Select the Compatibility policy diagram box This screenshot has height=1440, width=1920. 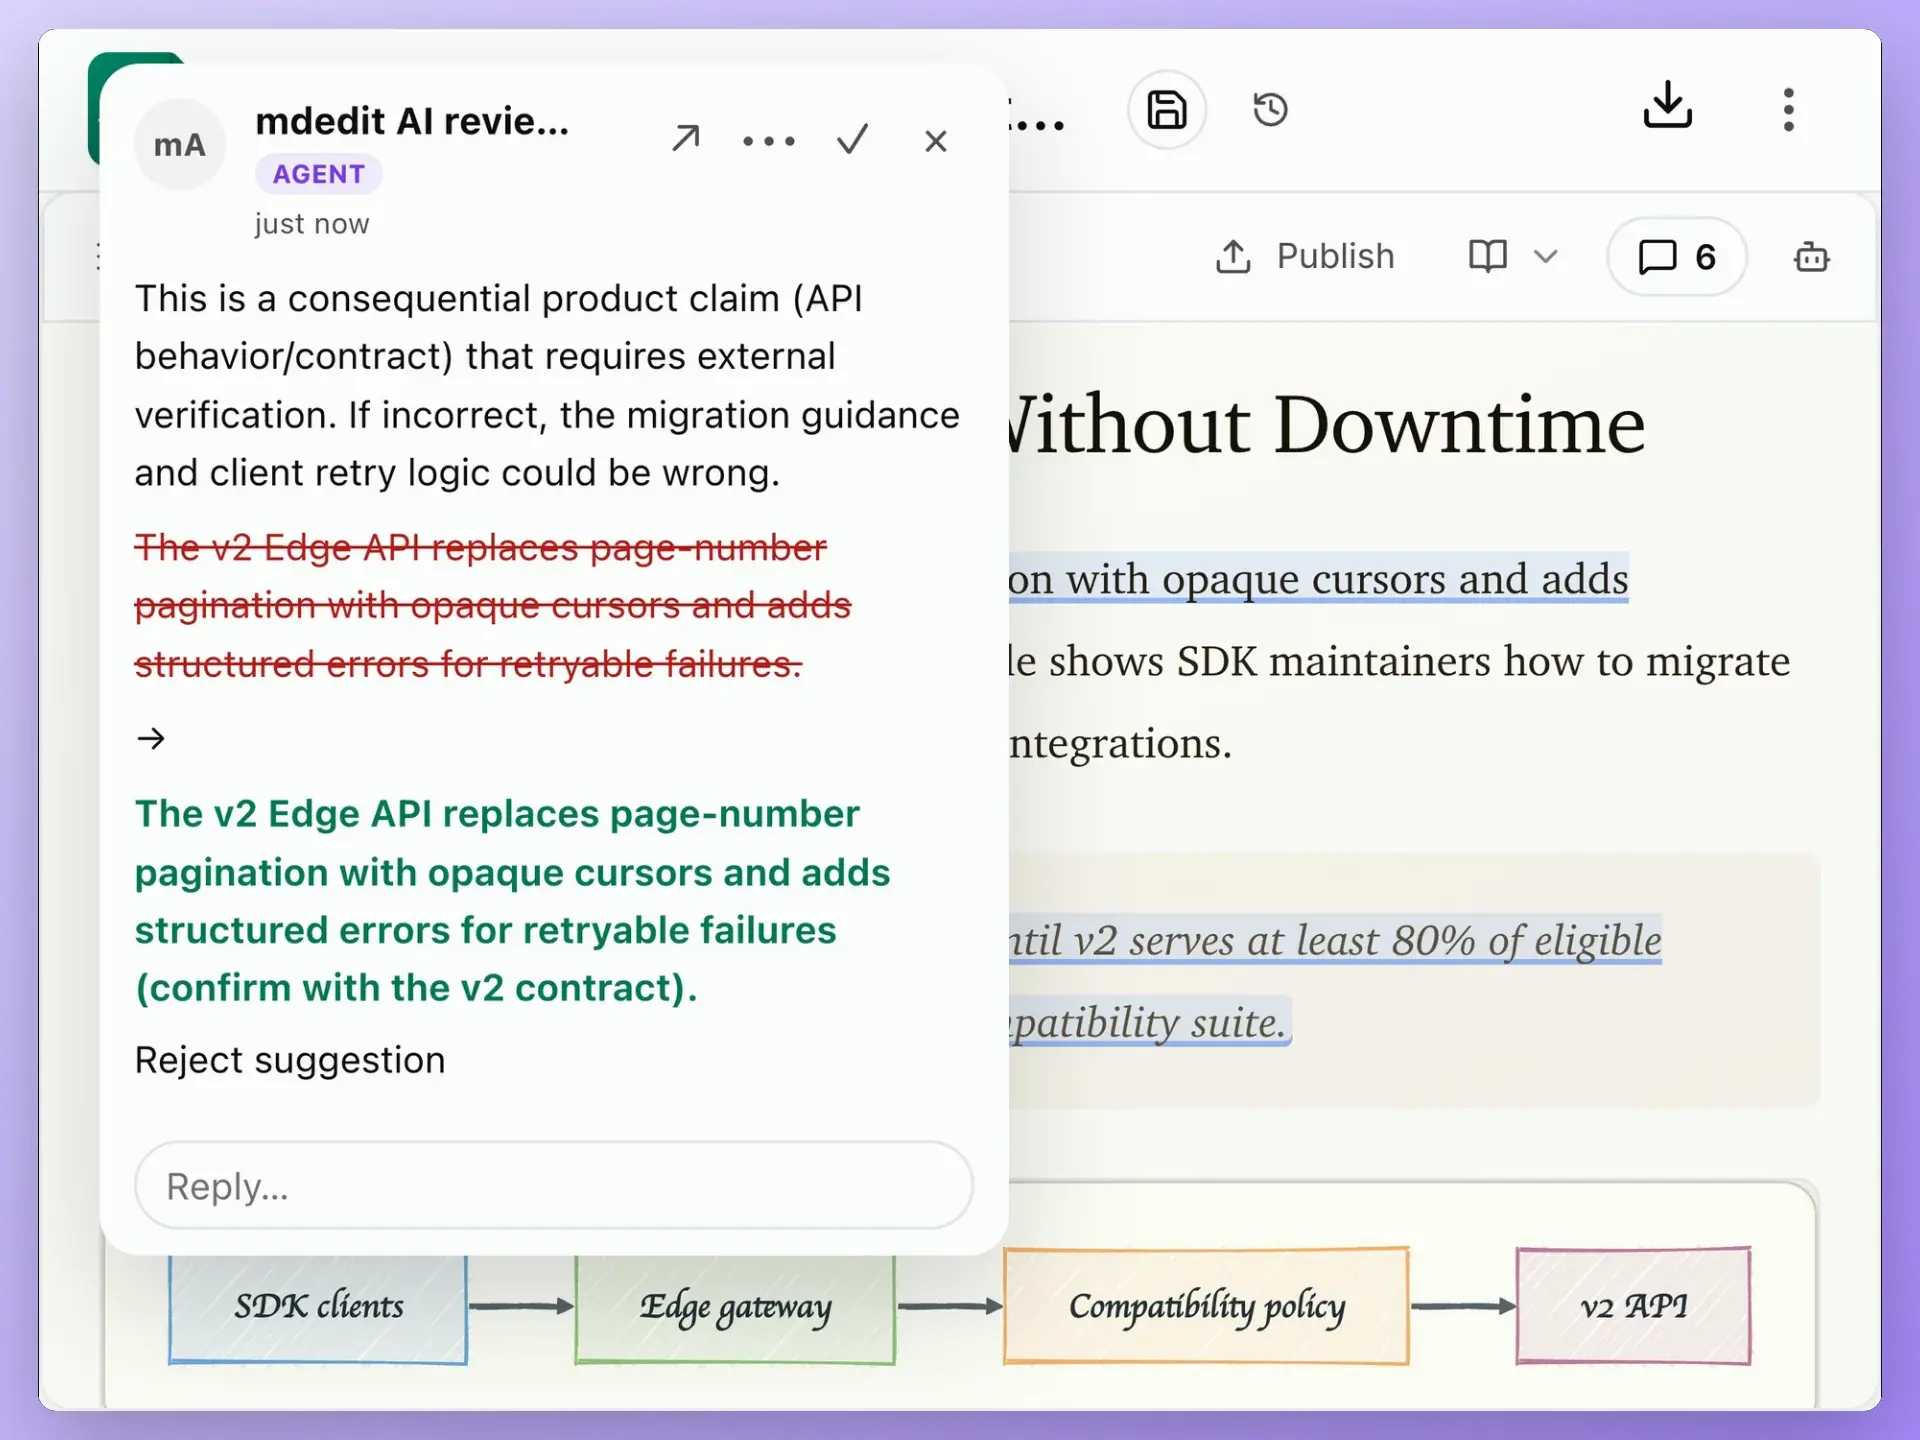[x=1206, y=1305]
